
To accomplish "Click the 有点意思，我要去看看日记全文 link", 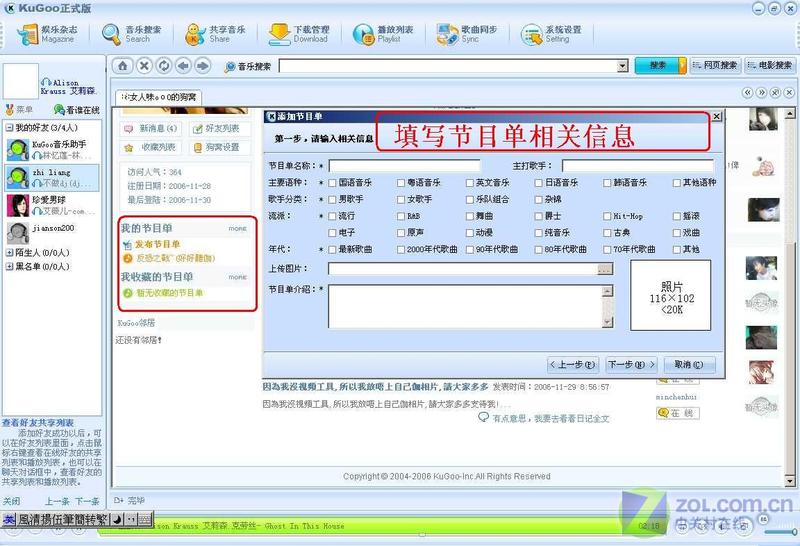I will coord(551,418).
